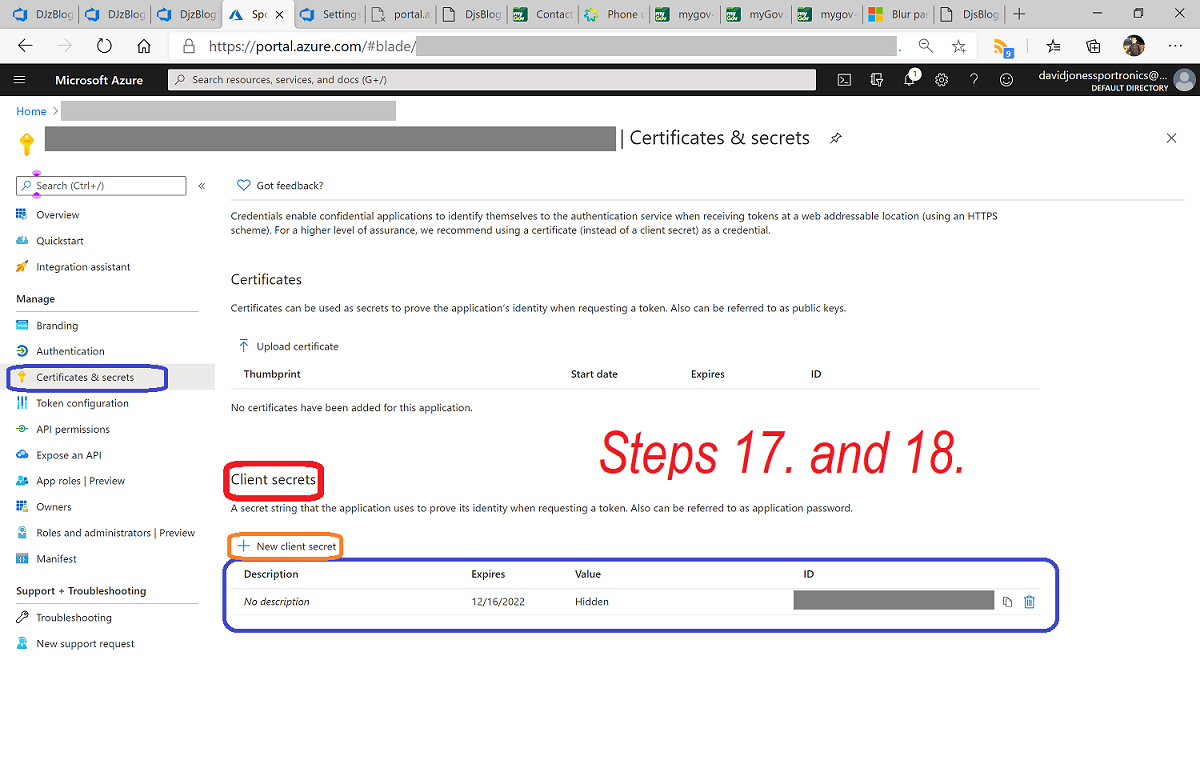Open portal settings gear icon
Image resolution: width=1200 pixels, height=764 pixels.
click(x=941, y=80)
